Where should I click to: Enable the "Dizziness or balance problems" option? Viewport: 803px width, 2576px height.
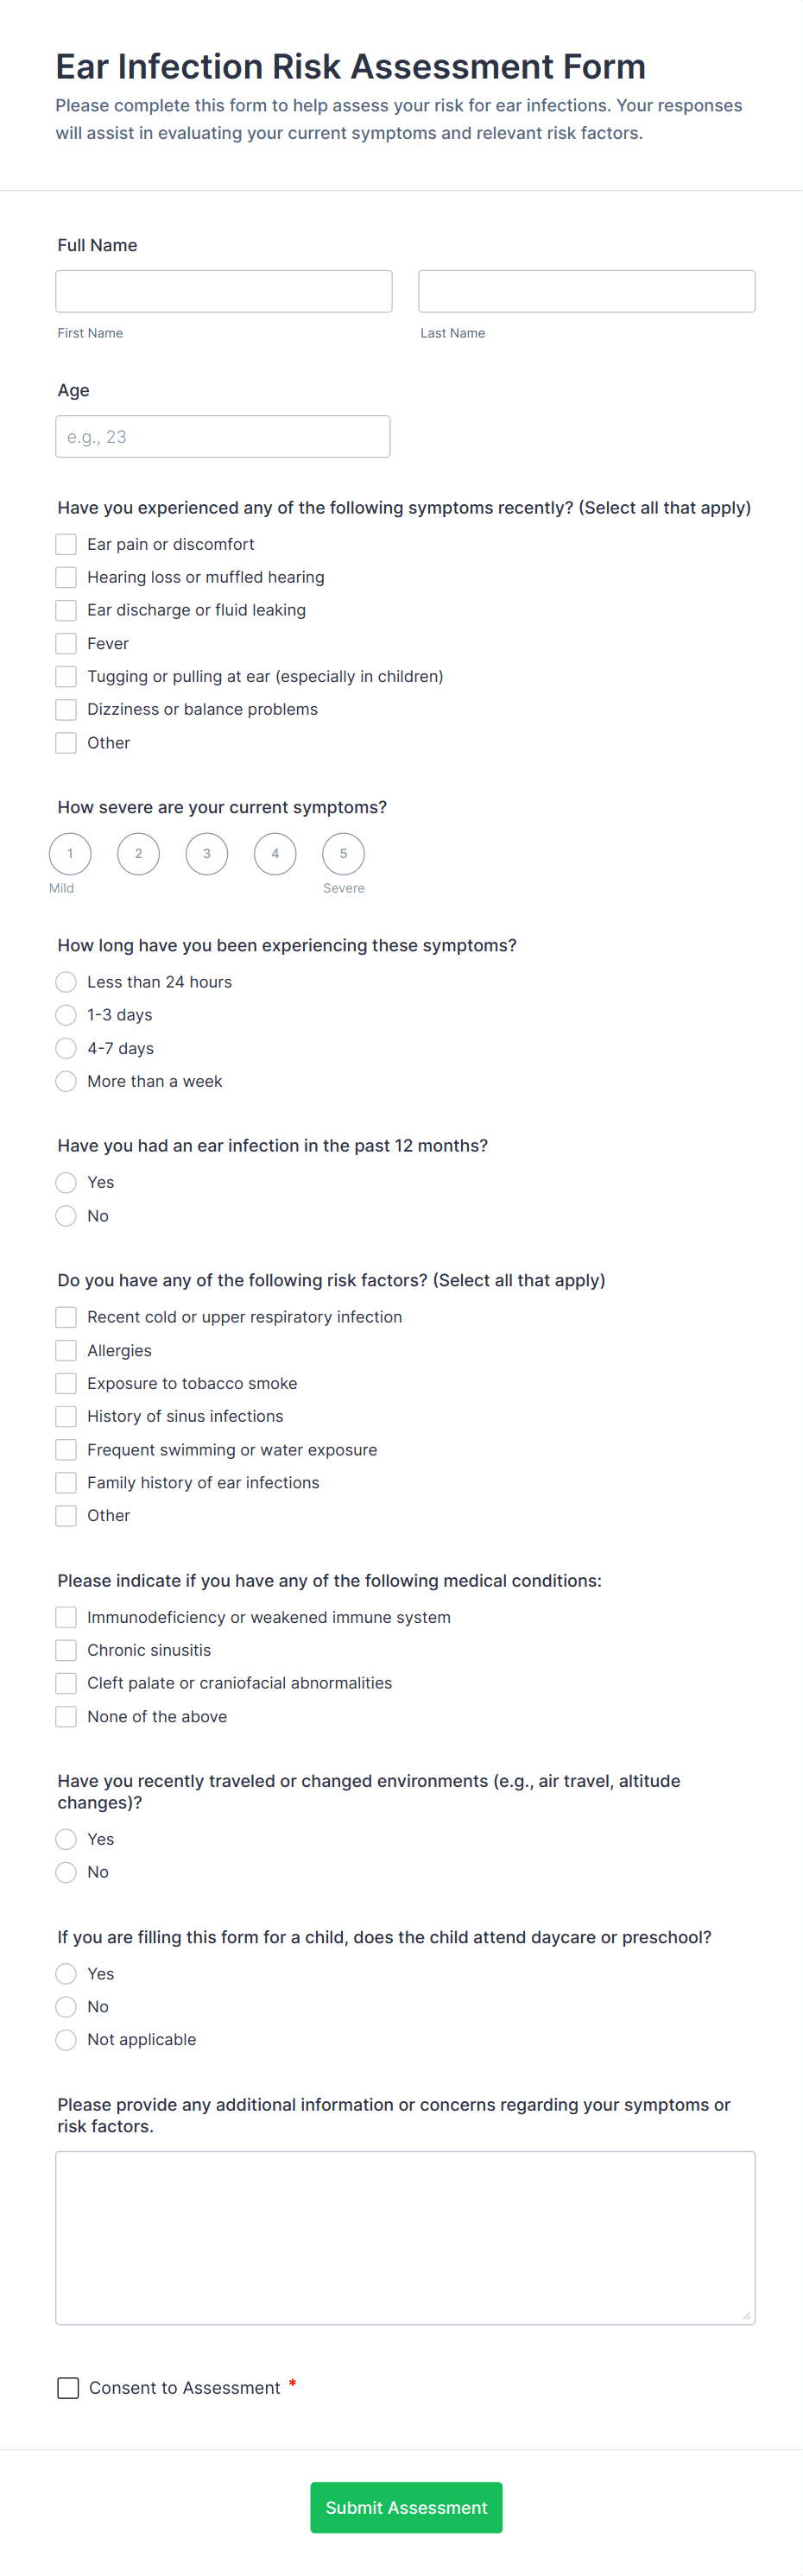tap(66, 709)
